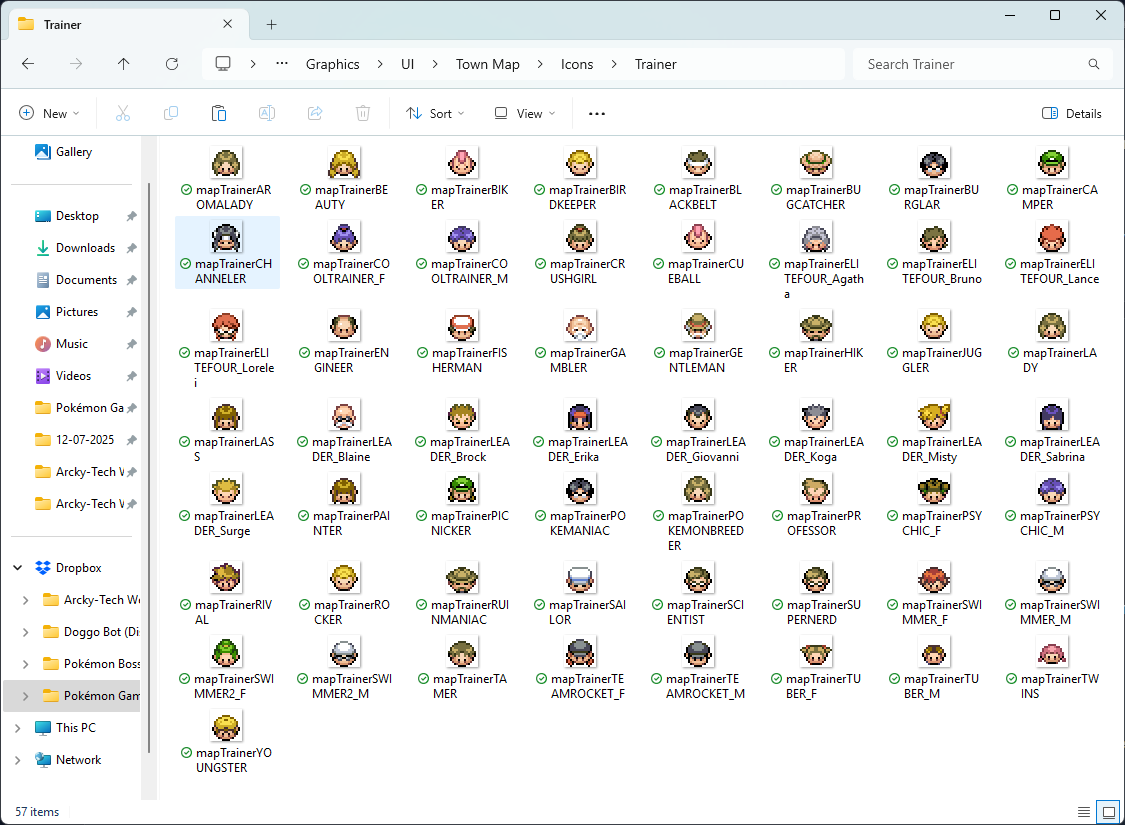1125x825 pixels.
Task: Click the Delete trash icon
Action: coord(363,113)
